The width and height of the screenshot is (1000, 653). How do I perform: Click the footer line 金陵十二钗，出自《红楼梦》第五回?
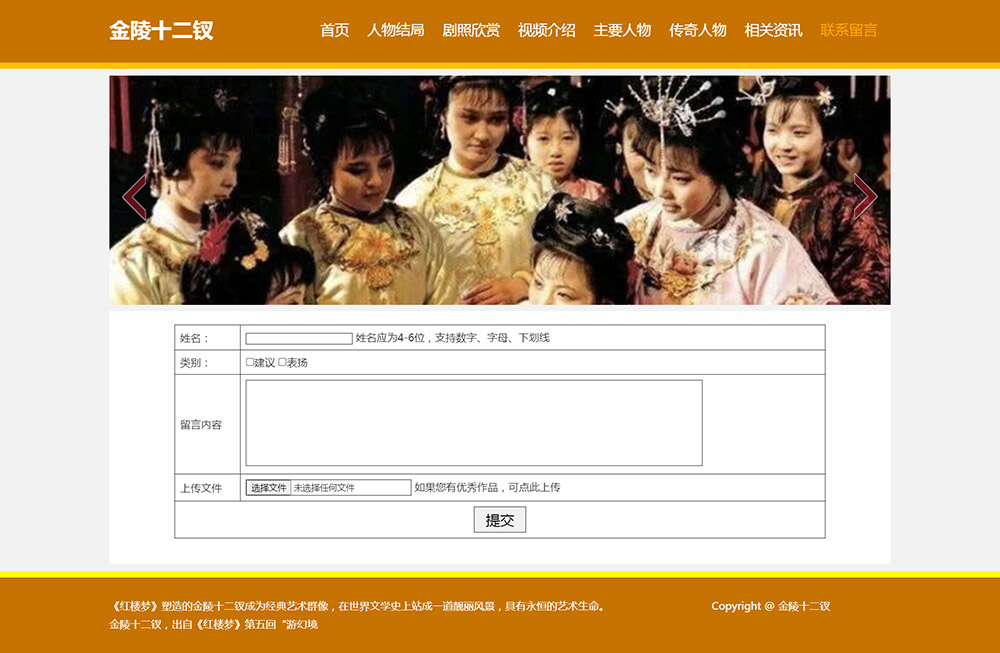point(214,624)
